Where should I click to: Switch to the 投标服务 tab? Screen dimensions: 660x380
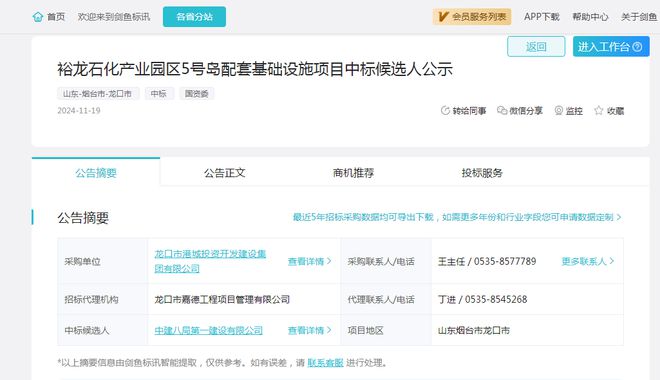click(482, 173)
